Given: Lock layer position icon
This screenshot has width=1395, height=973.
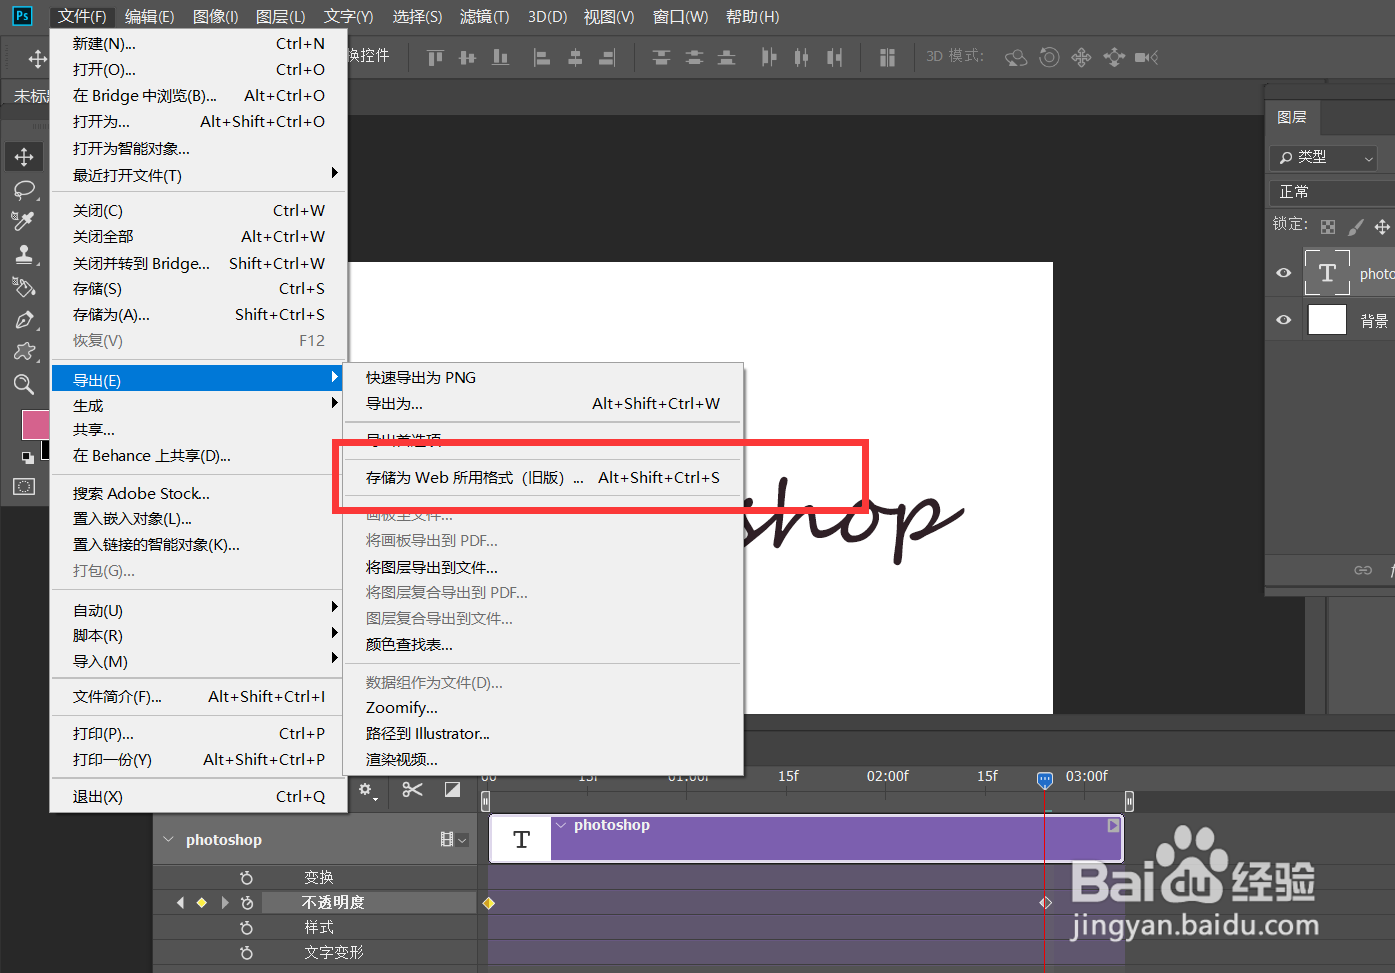Looking at the screenshot, I should click(1382, 227).
